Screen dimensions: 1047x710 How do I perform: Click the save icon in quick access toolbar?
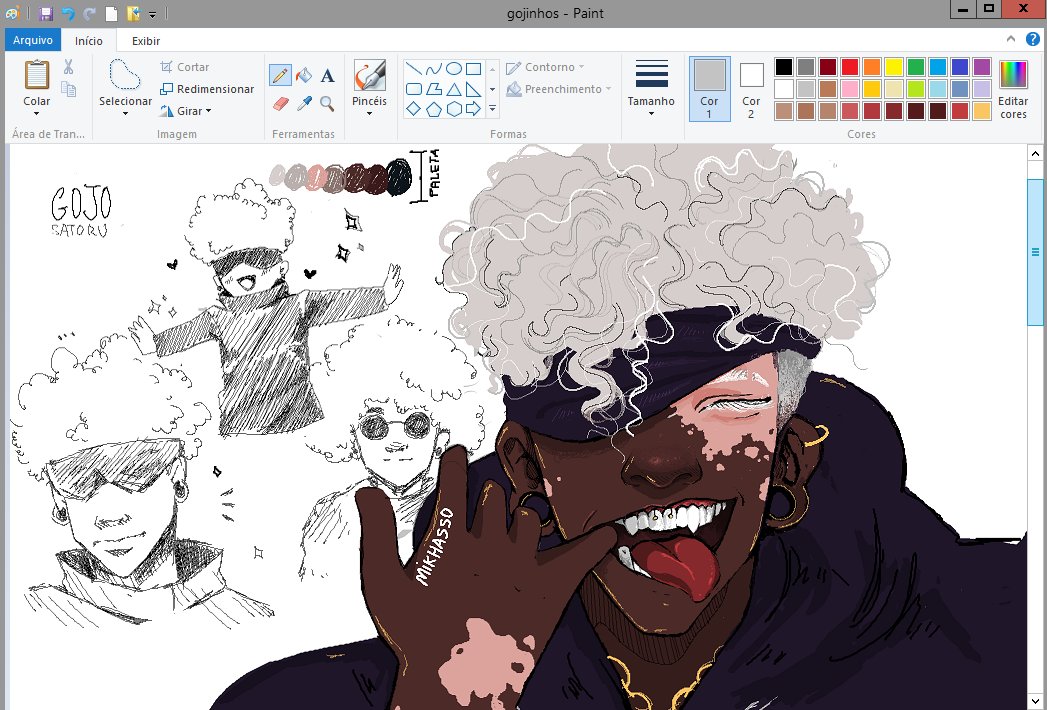coord(46,13)
